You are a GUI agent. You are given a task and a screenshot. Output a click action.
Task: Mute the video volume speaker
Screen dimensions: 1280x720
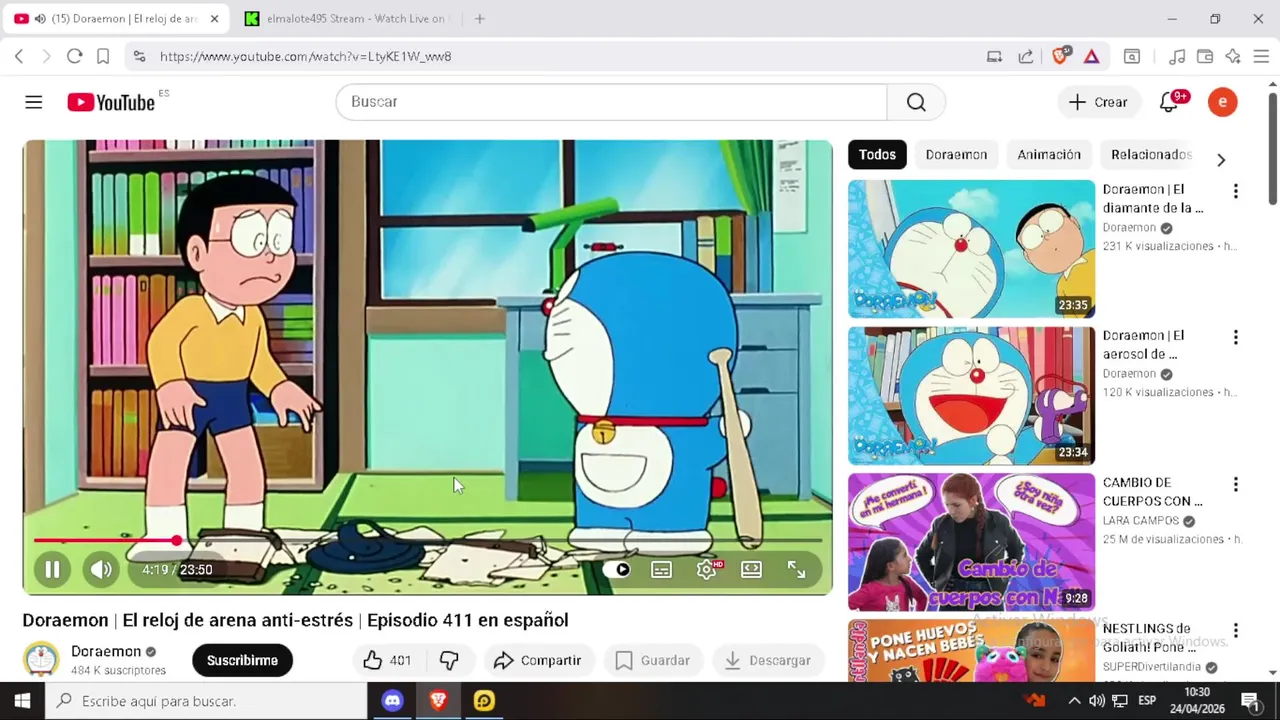tap(101, 569)
